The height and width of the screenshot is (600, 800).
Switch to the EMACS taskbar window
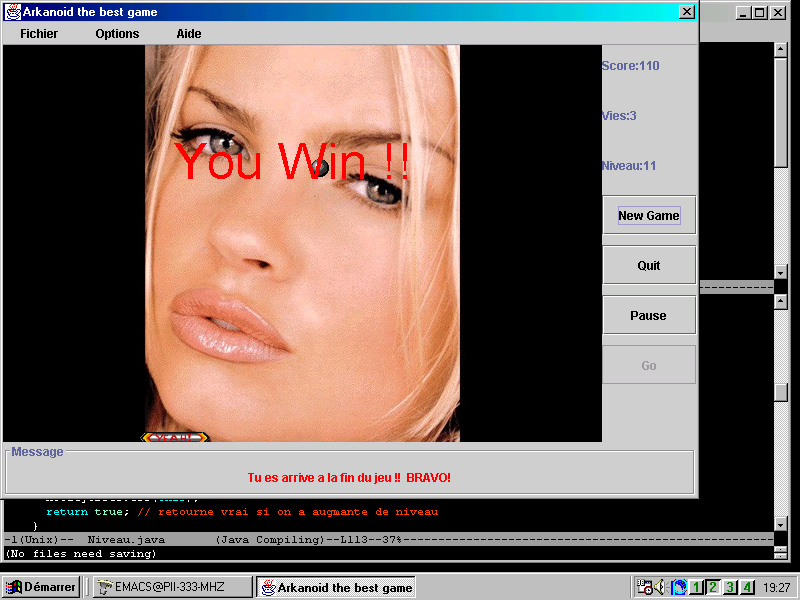point(171,587)
